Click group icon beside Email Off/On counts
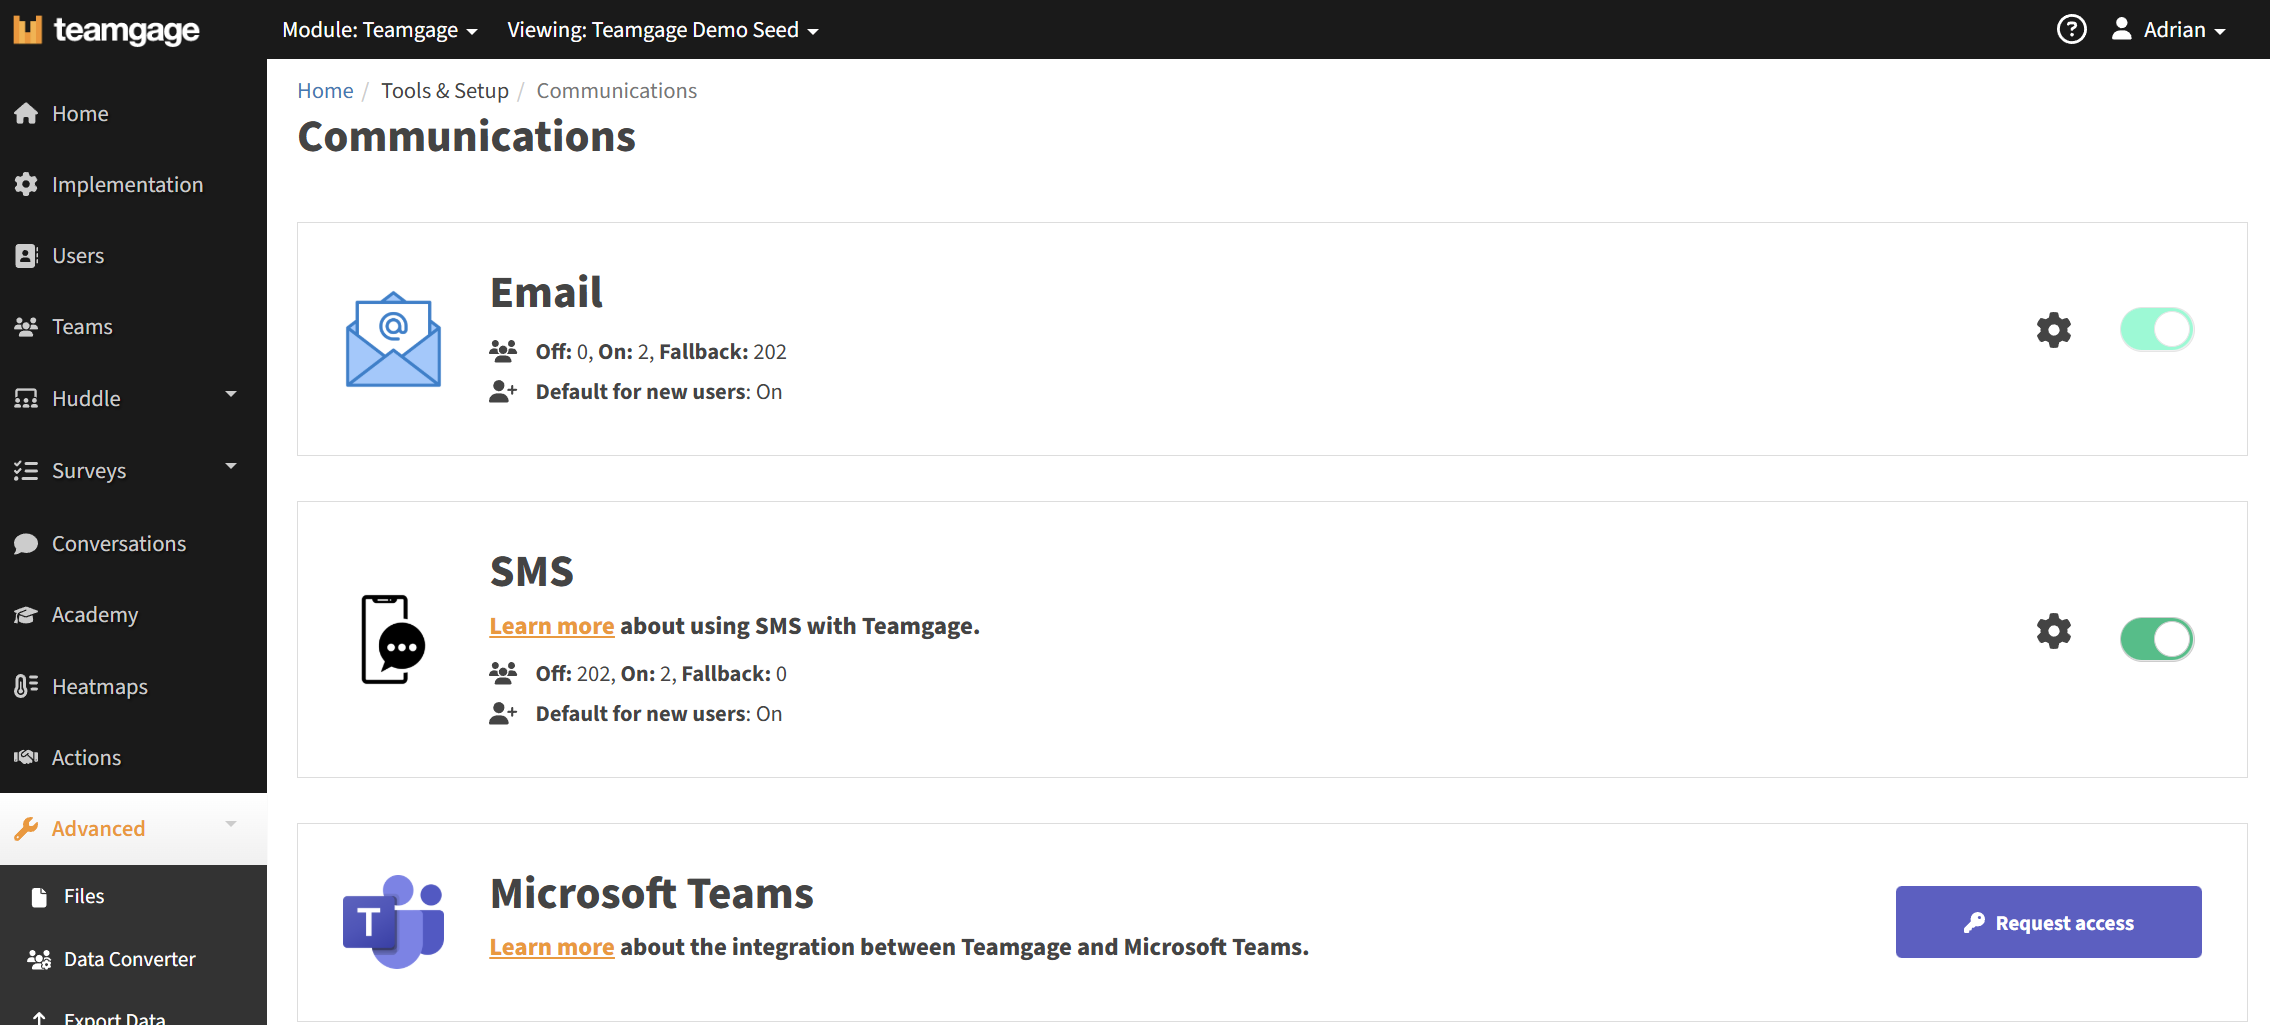This screenshot has height=1025, width=2270. point(503,351)
